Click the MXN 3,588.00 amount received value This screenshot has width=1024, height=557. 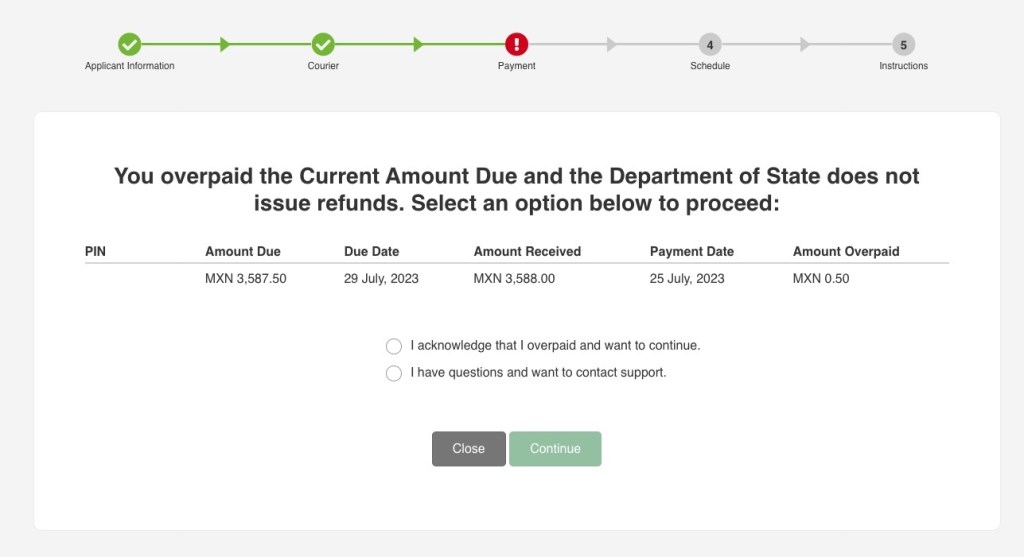513,279
